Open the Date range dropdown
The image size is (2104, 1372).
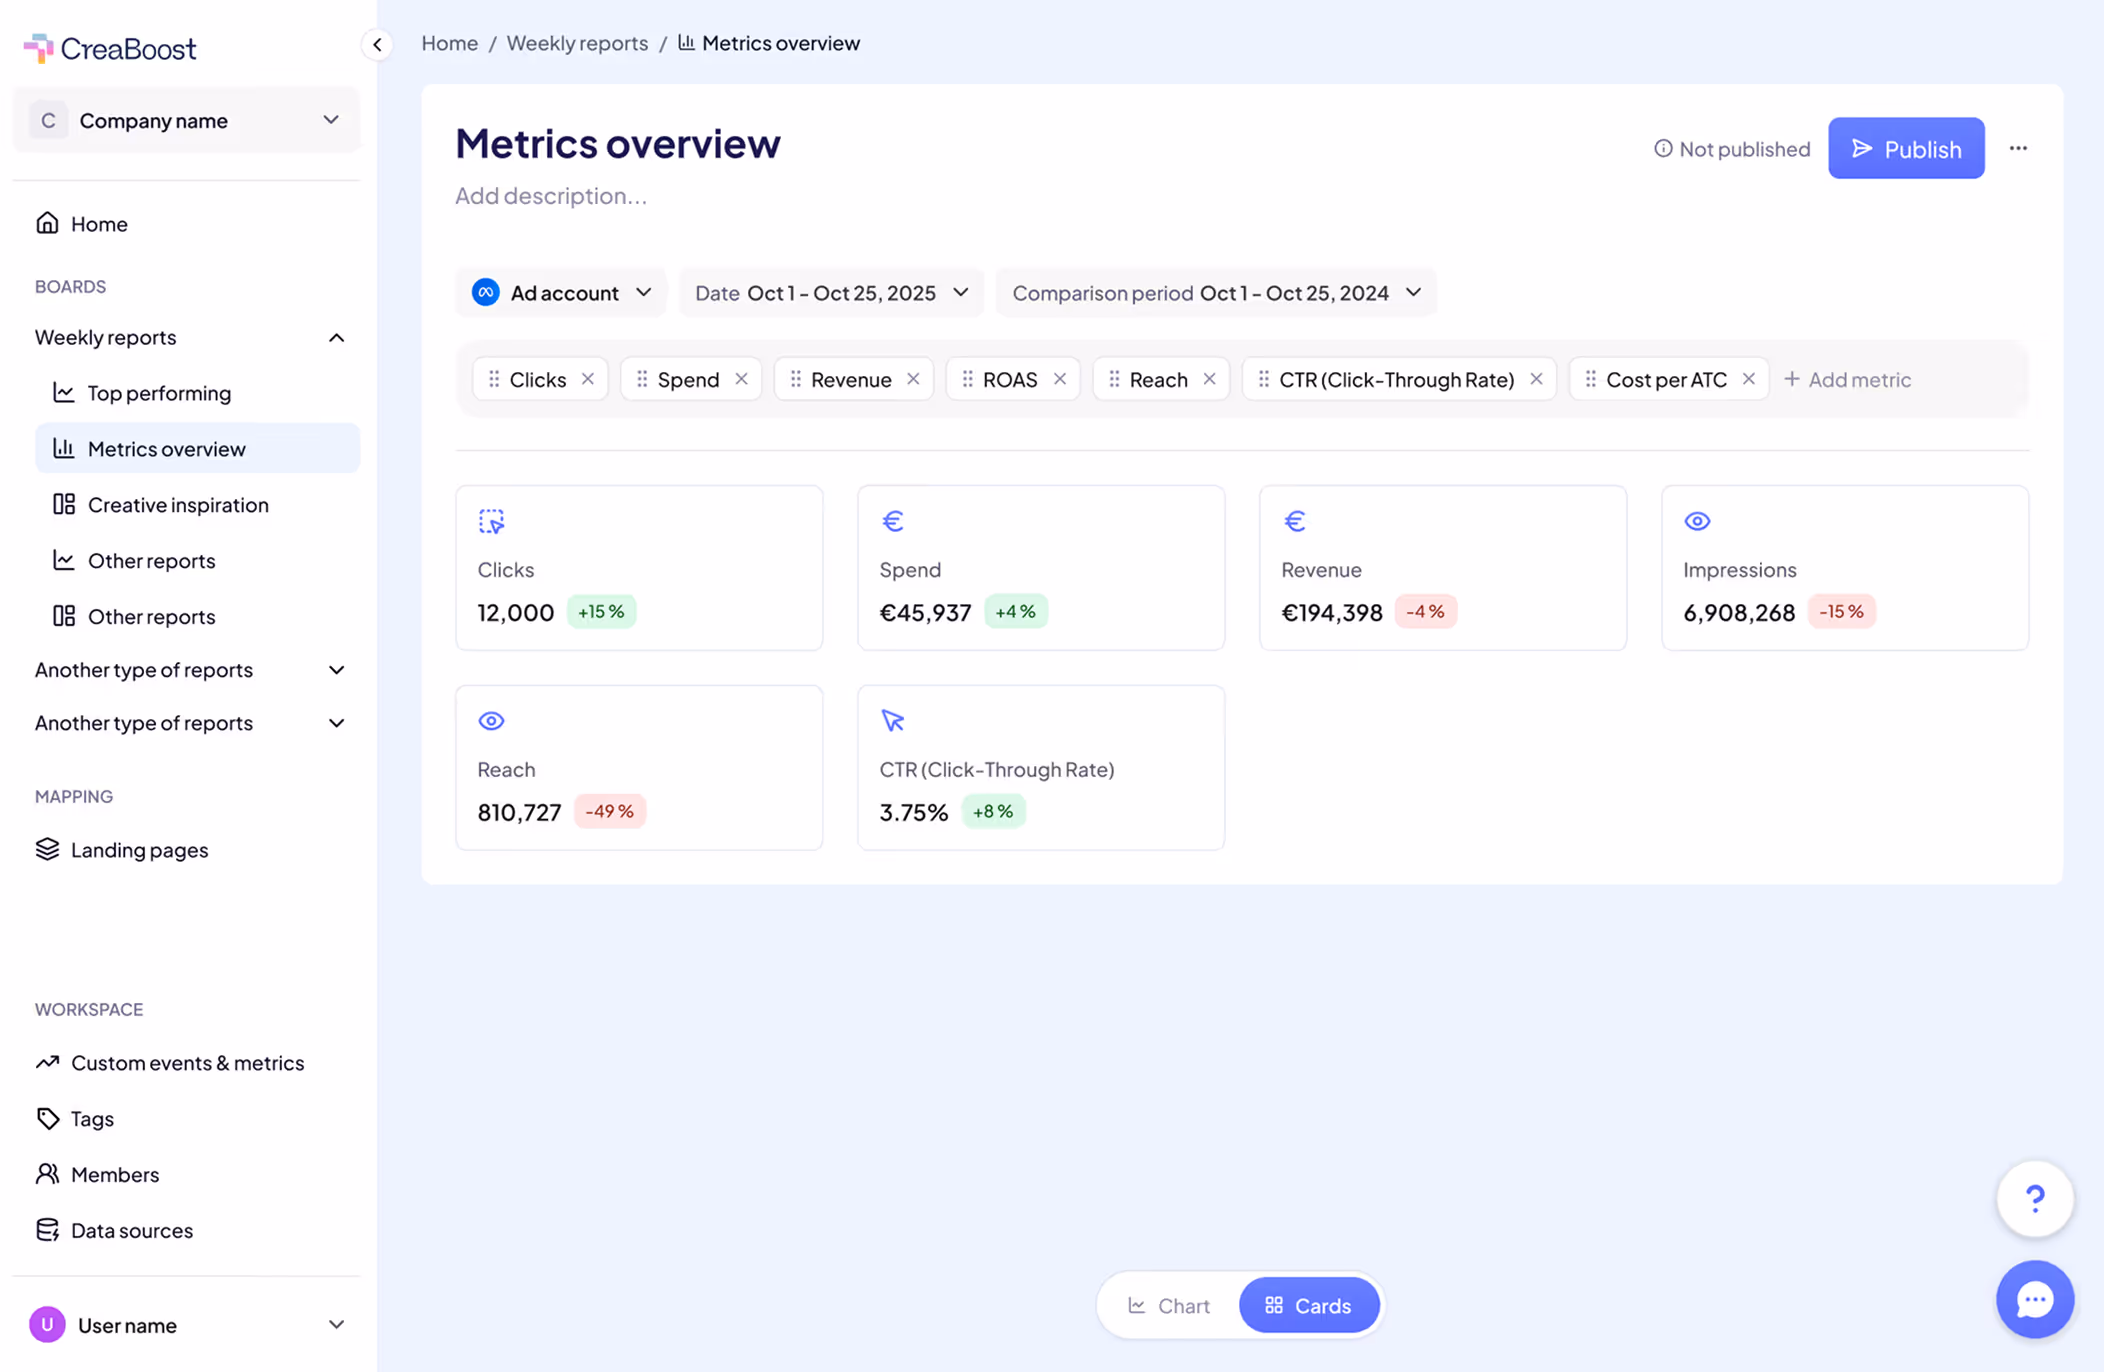click(831, 293)
